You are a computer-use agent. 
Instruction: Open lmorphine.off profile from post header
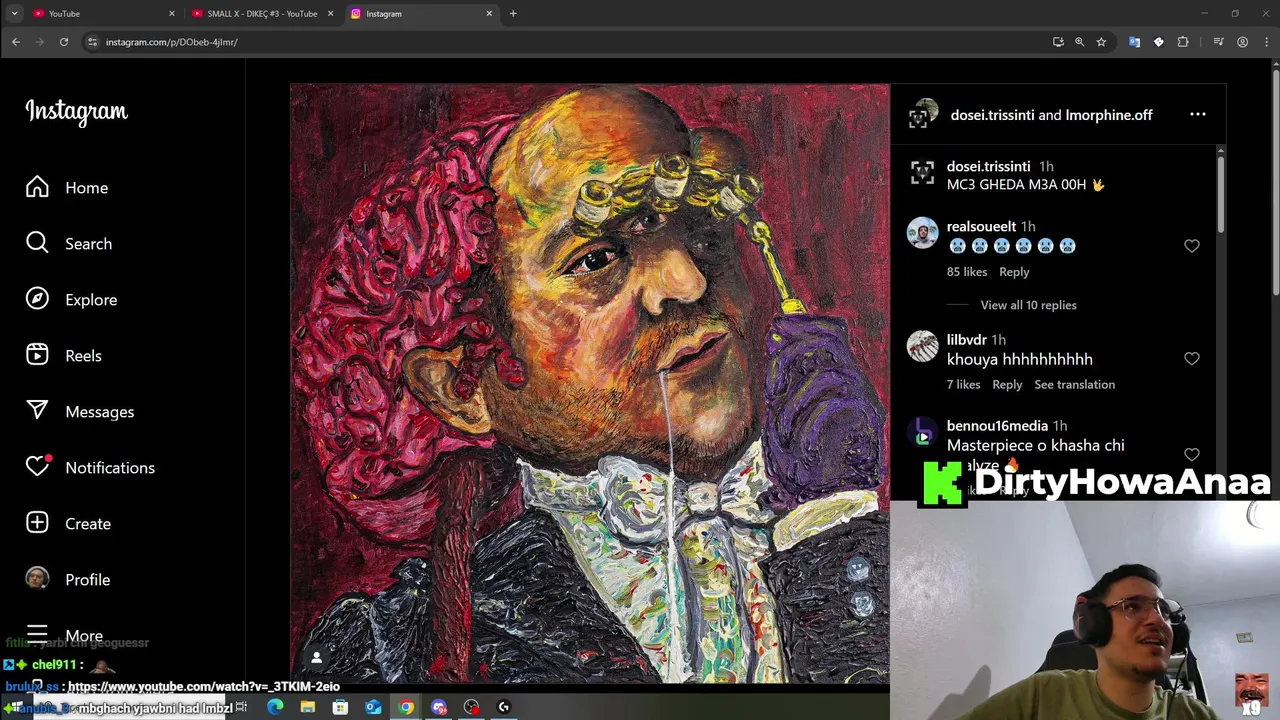coord(1109,115)
